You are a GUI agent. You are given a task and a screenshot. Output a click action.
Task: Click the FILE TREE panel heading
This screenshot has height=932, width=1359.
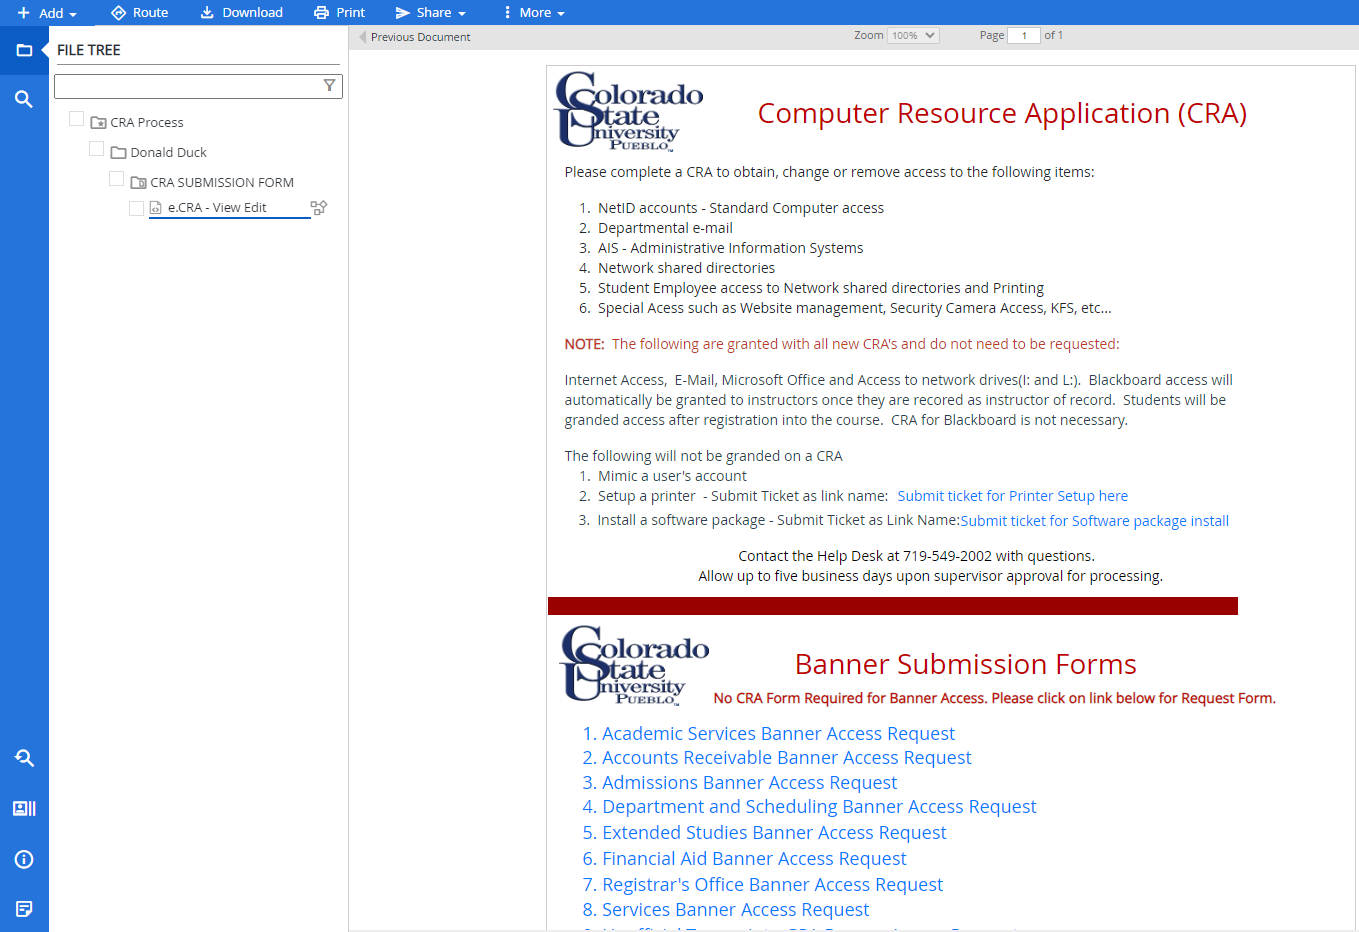click(88, 50)
